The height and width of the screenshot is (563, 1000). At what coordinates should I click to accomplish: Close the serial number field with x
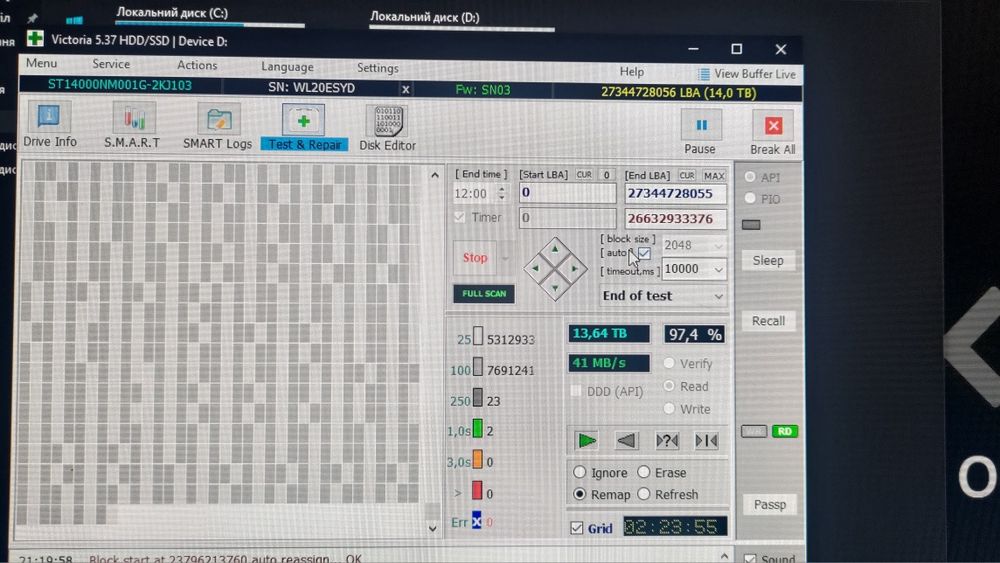tap(406, 89)
